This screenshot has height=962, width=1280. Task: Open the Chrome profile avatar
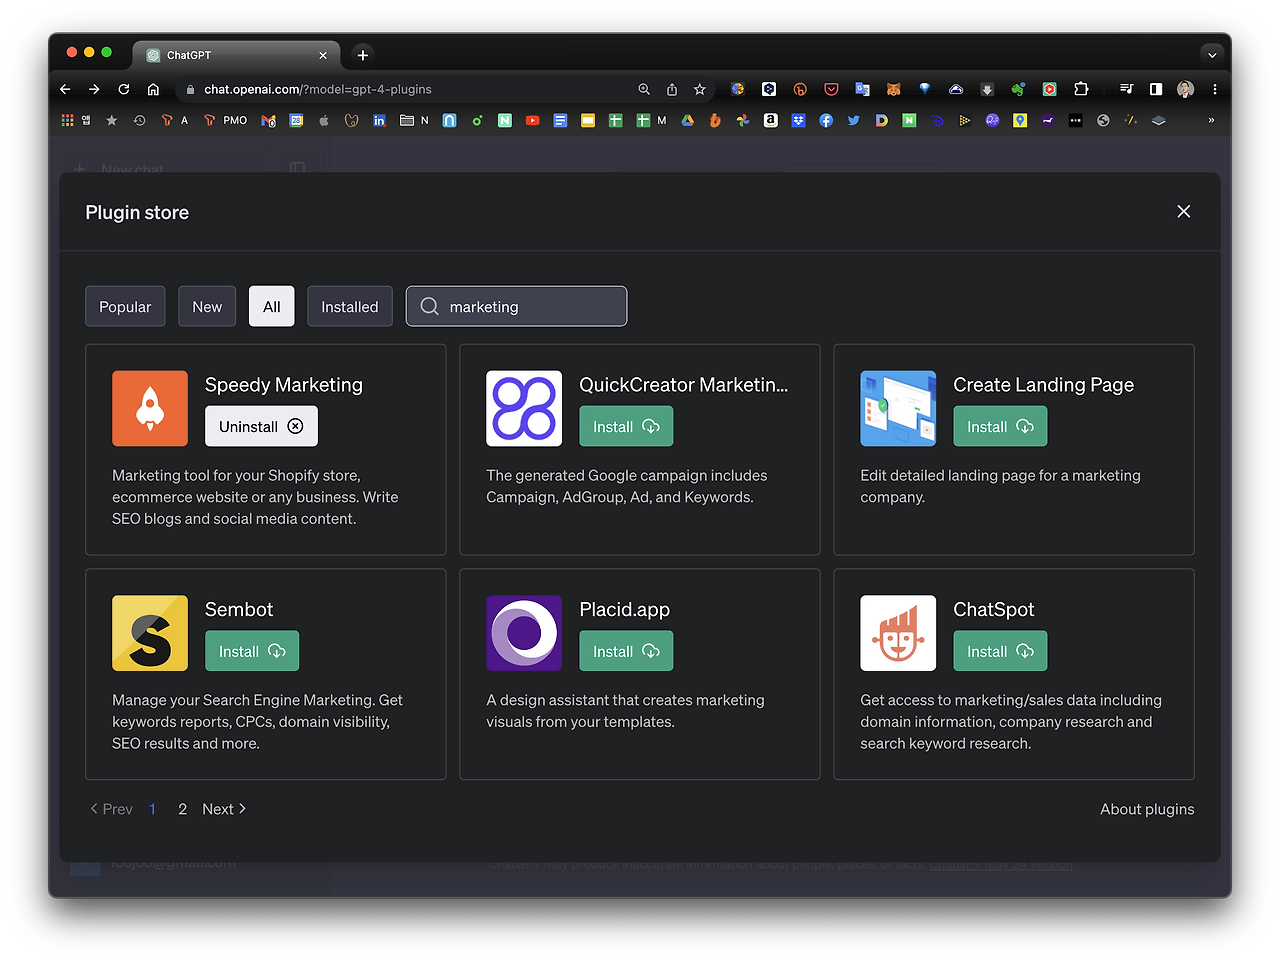click(x=1186, y=89)
